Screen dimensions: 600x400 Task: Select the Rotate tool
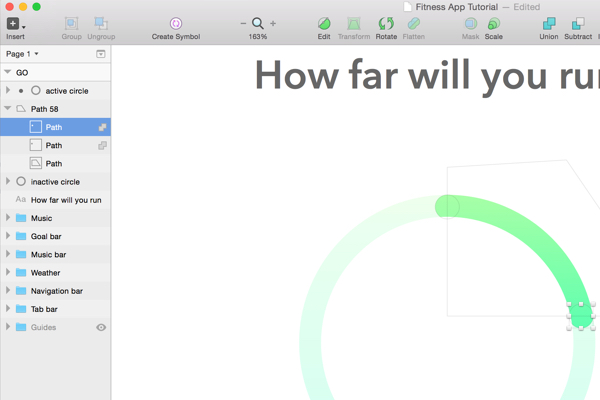click(x=386, y=24)
